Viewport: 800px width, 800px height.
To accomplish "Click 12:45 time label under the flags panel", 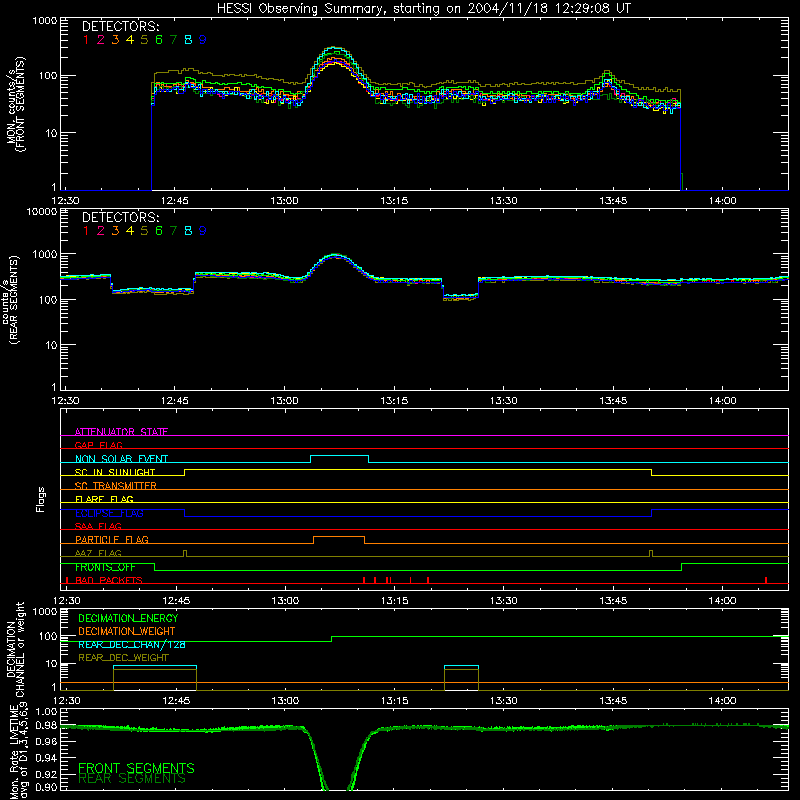I will click(x=176, y=601).
